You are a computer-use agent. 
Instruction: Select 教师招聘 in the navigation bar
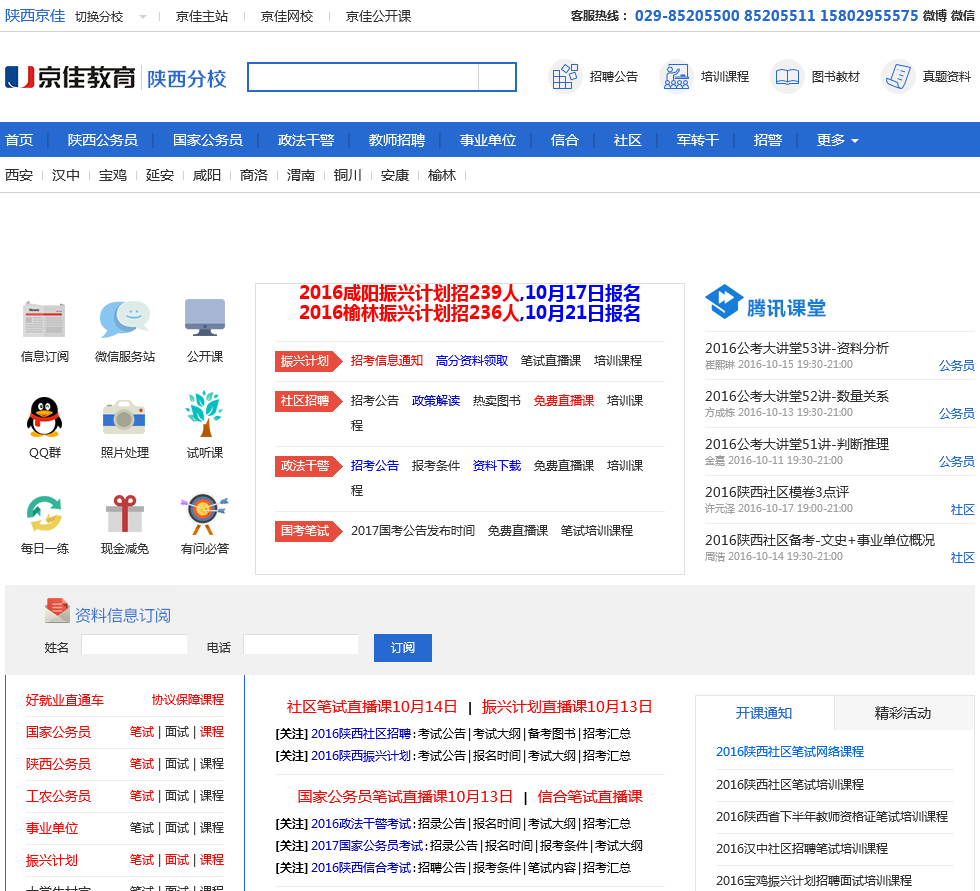pyautogui.click(x=396, y=140)
